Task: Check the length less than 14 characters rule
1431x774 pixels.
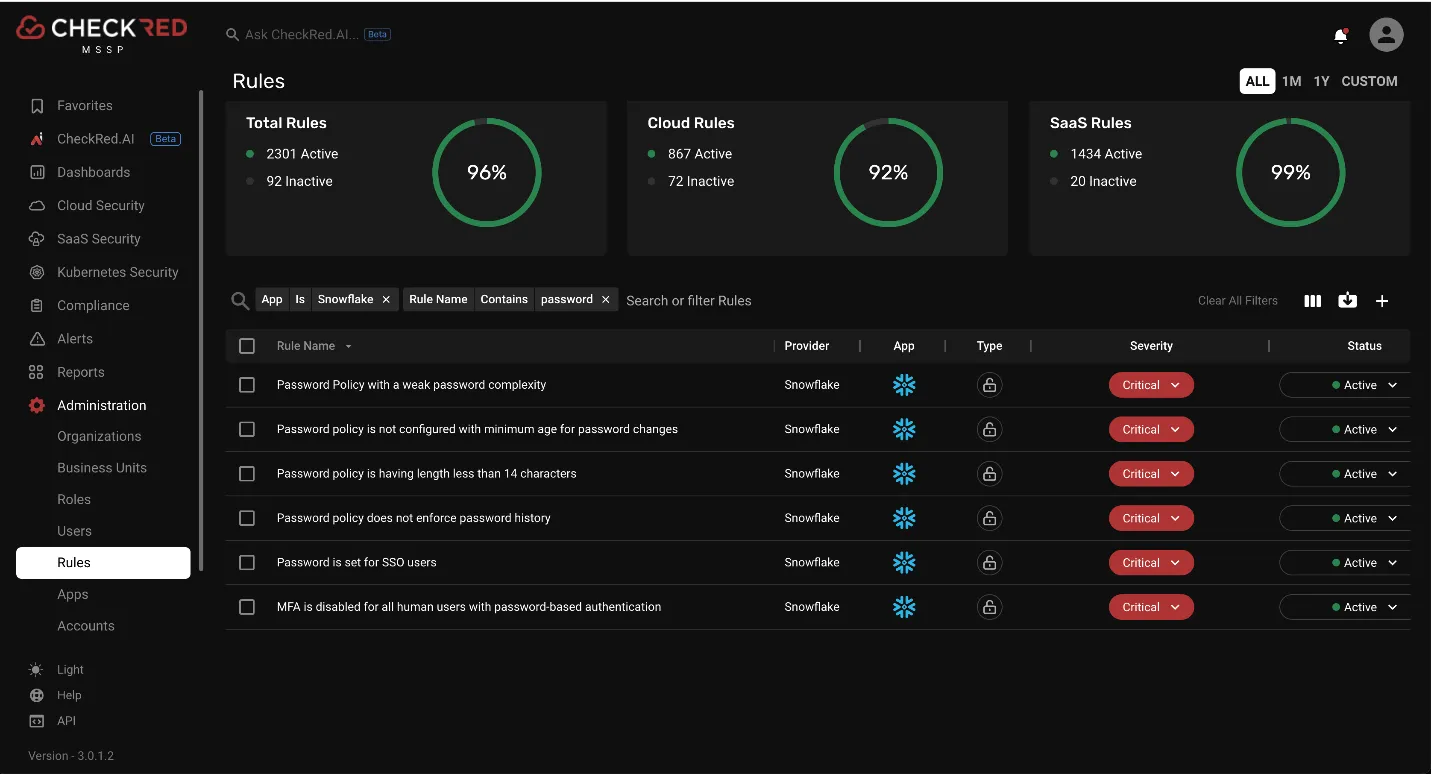Action: pyautogui.click(x=247, y=474)
